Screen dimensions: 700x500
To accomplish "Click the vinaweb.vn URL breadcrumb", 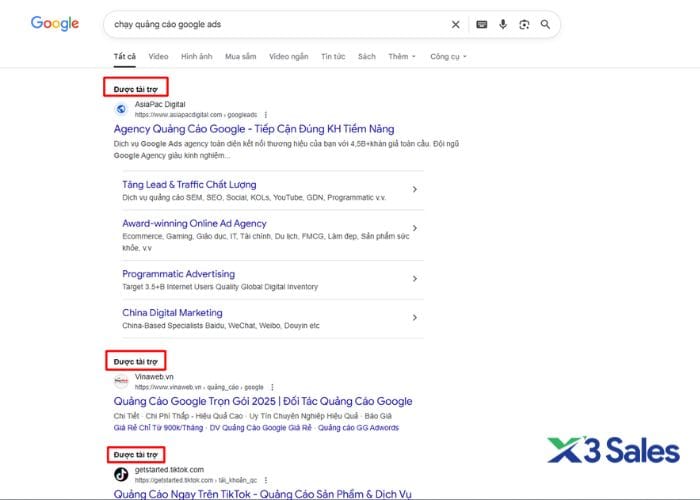I will click(199, 388).
